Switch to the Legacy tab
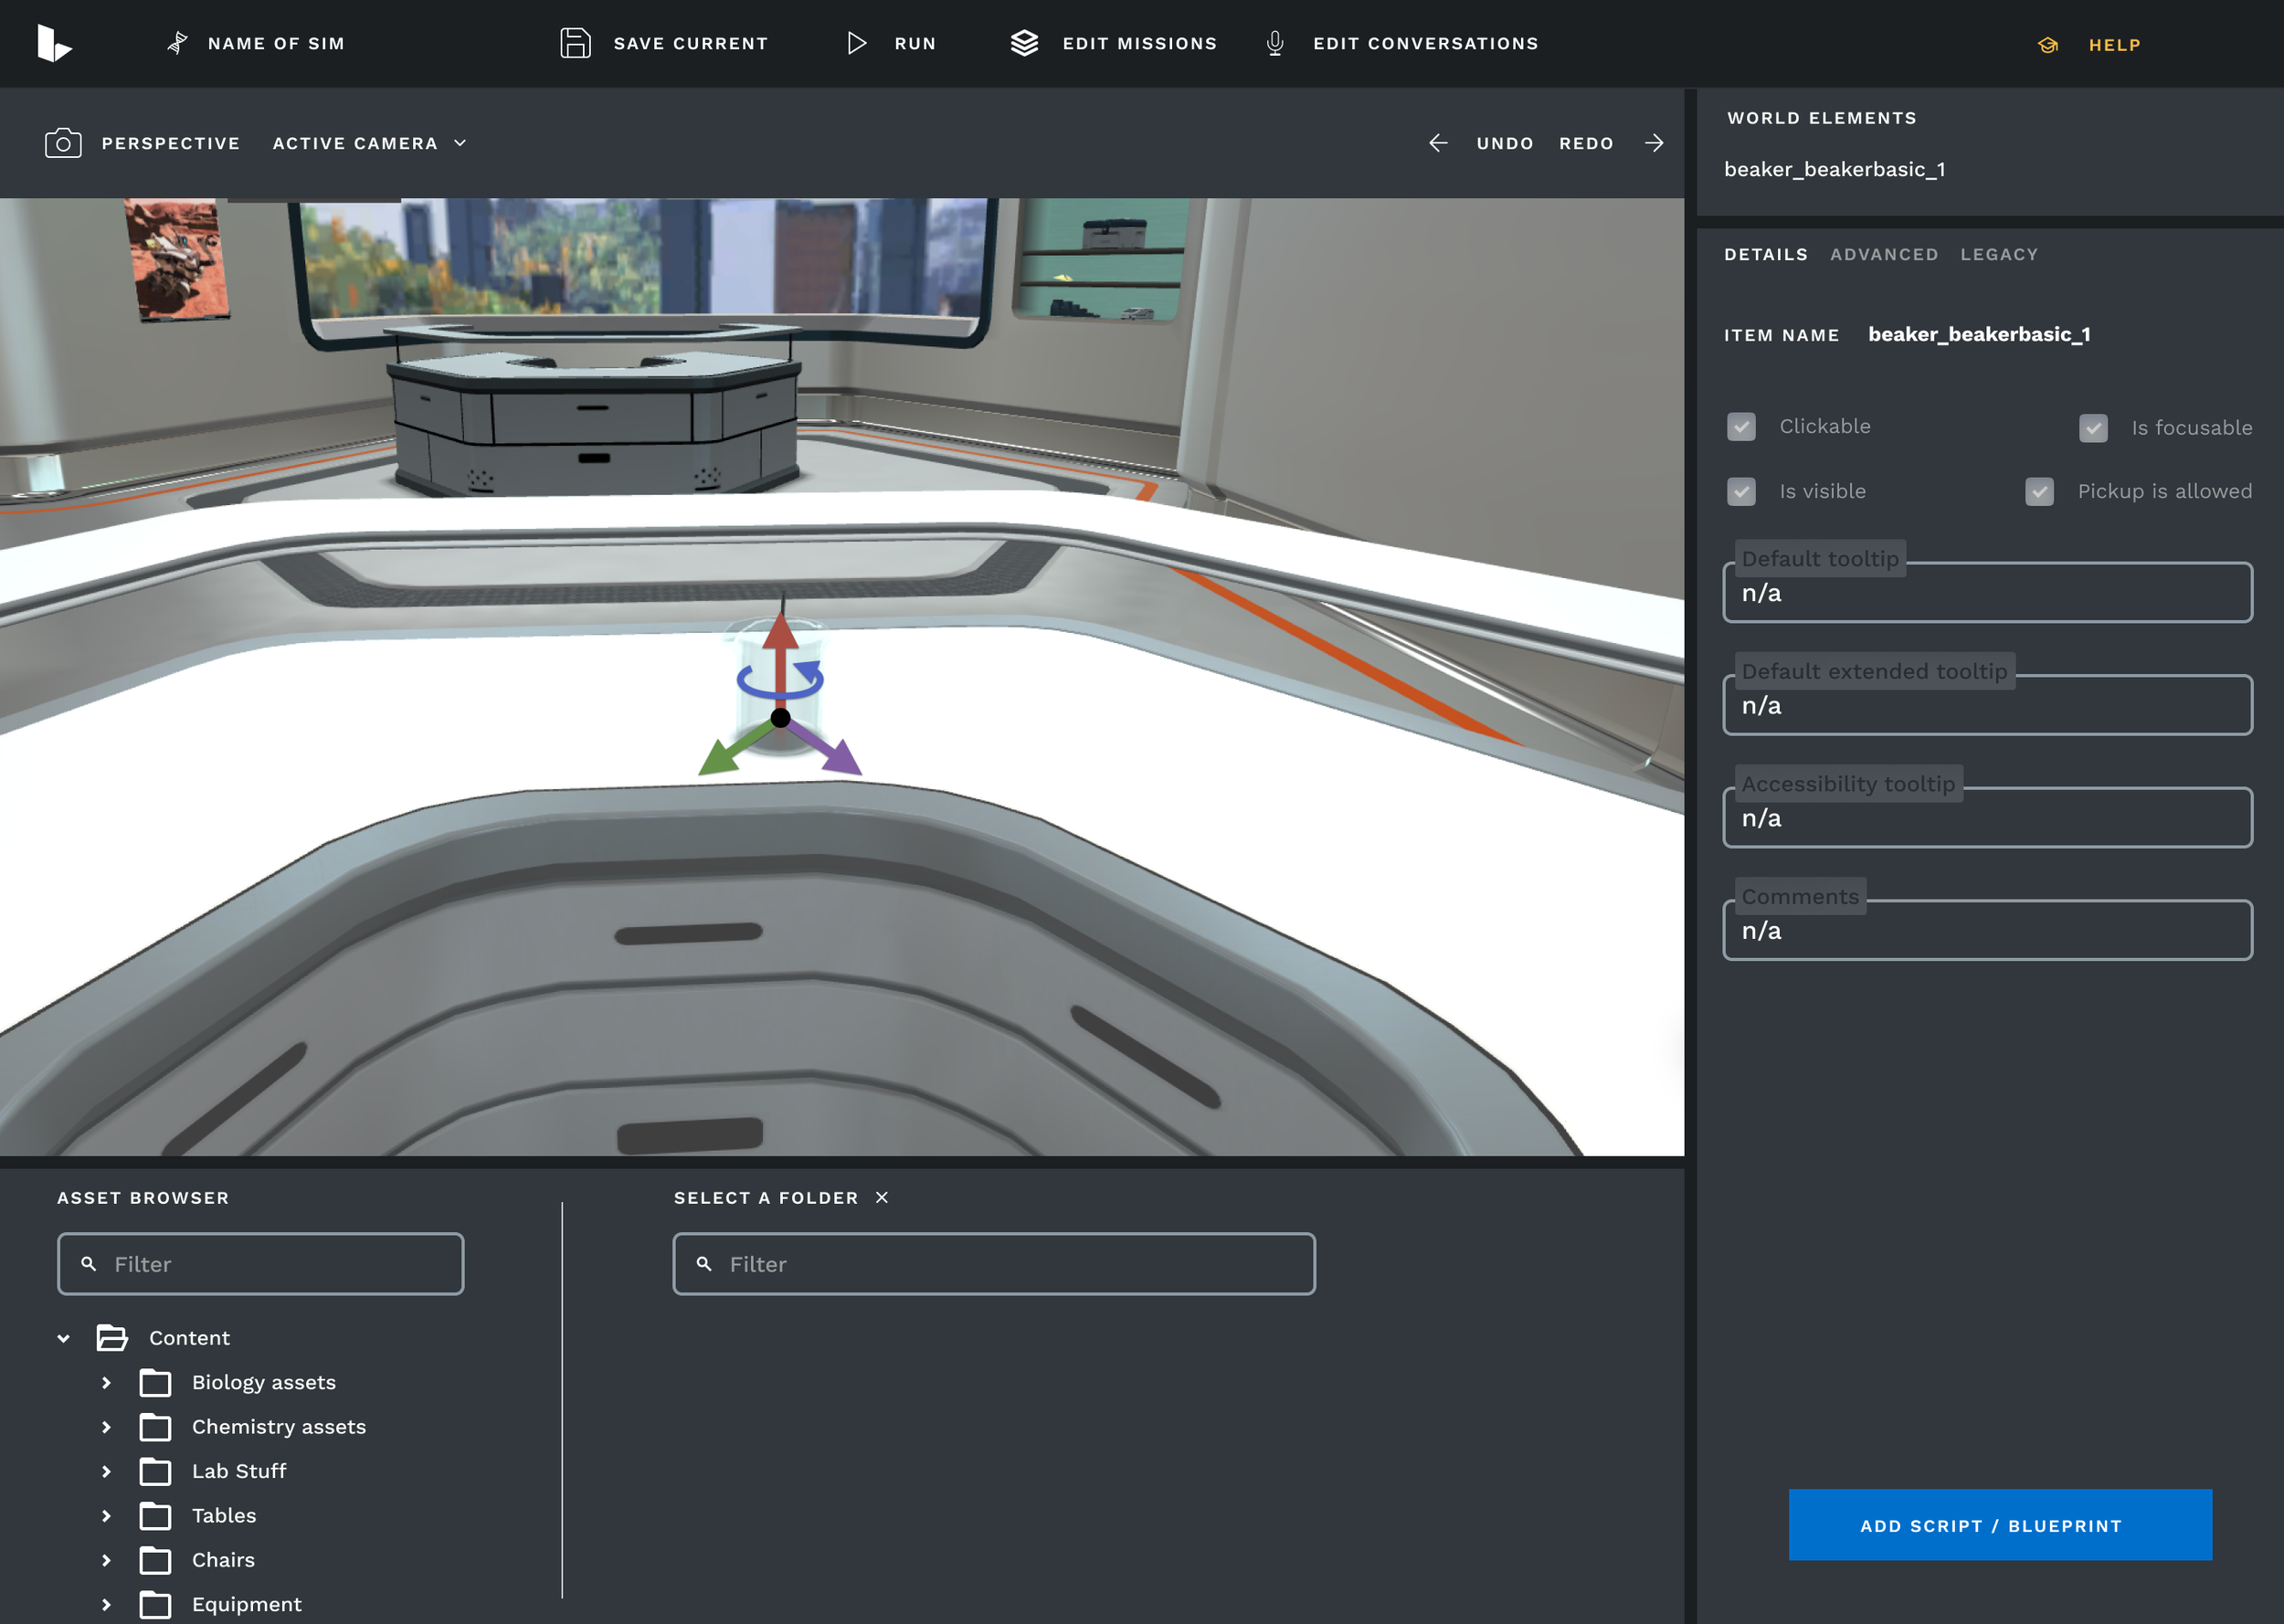Image resolution: width=2284 pixels, height=1624 pixels. coord(1998,254)
